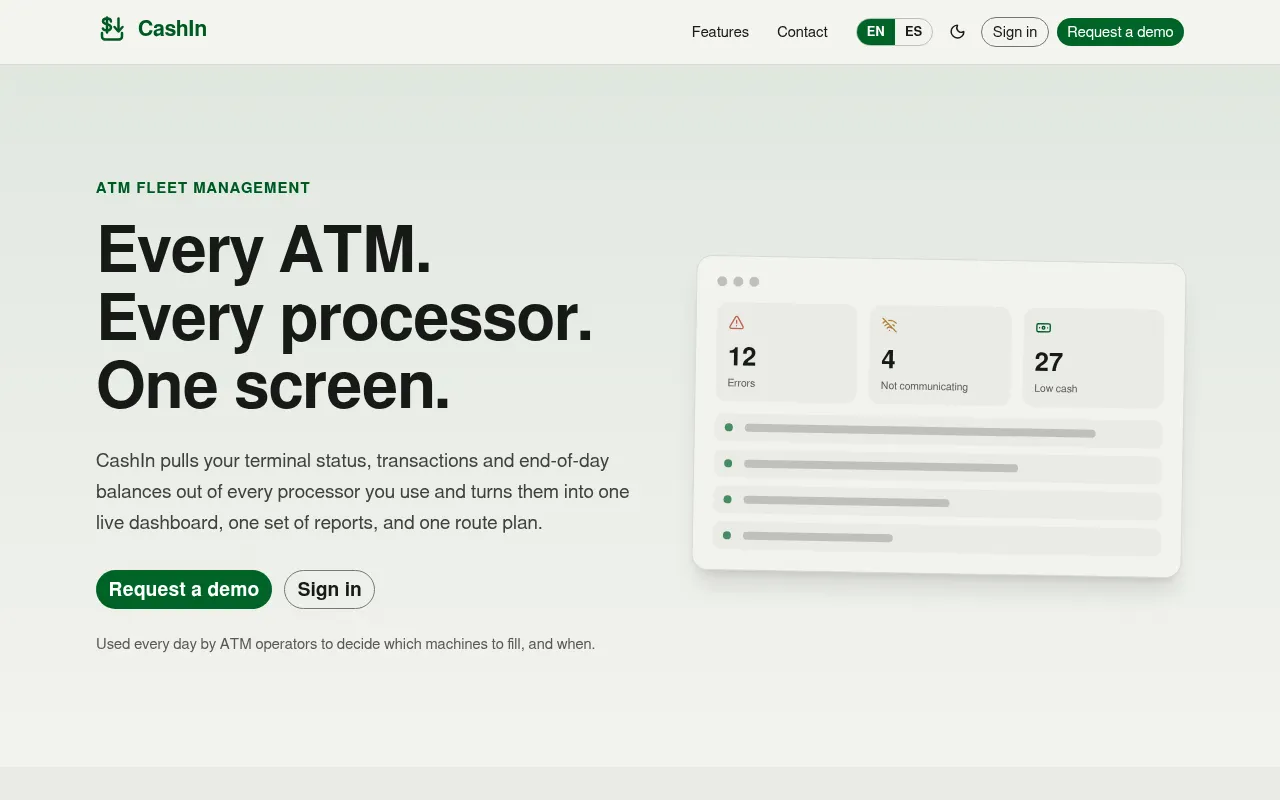Image resolution: width=1280 pixels, height=800 pixels.
Task: Click the Errors warning triangle icon
Action: click(737, 323)
